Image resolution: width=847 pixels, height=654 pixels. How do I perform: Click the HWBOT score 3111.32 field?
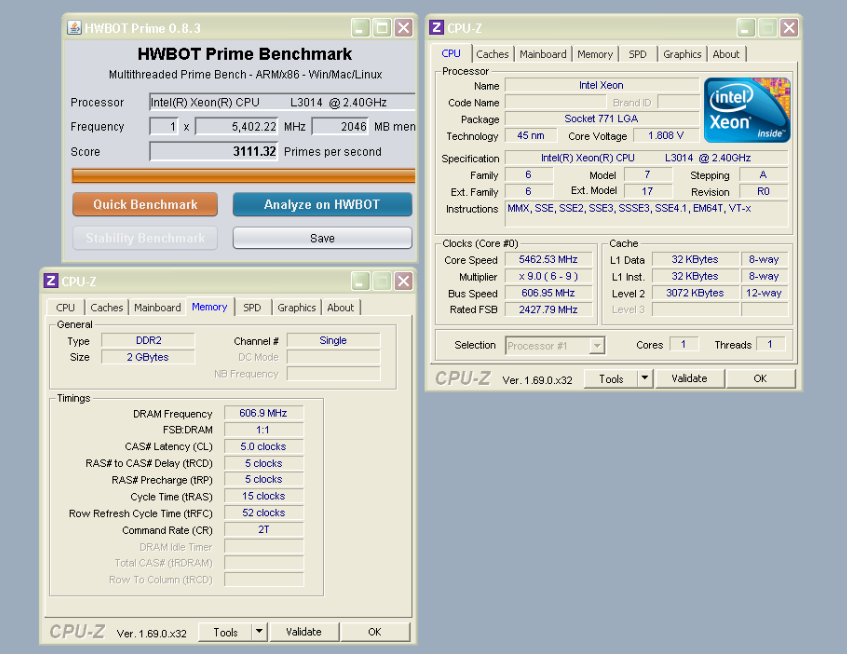point(214,151)
